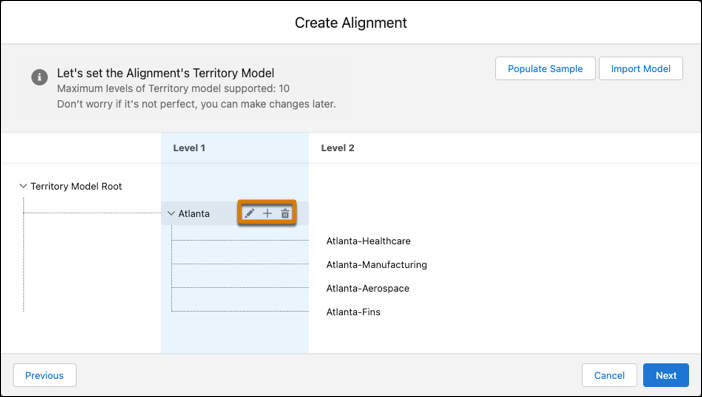Proceed with the Next button
Viewport: 702px width, 397px height.
[666, 375]
